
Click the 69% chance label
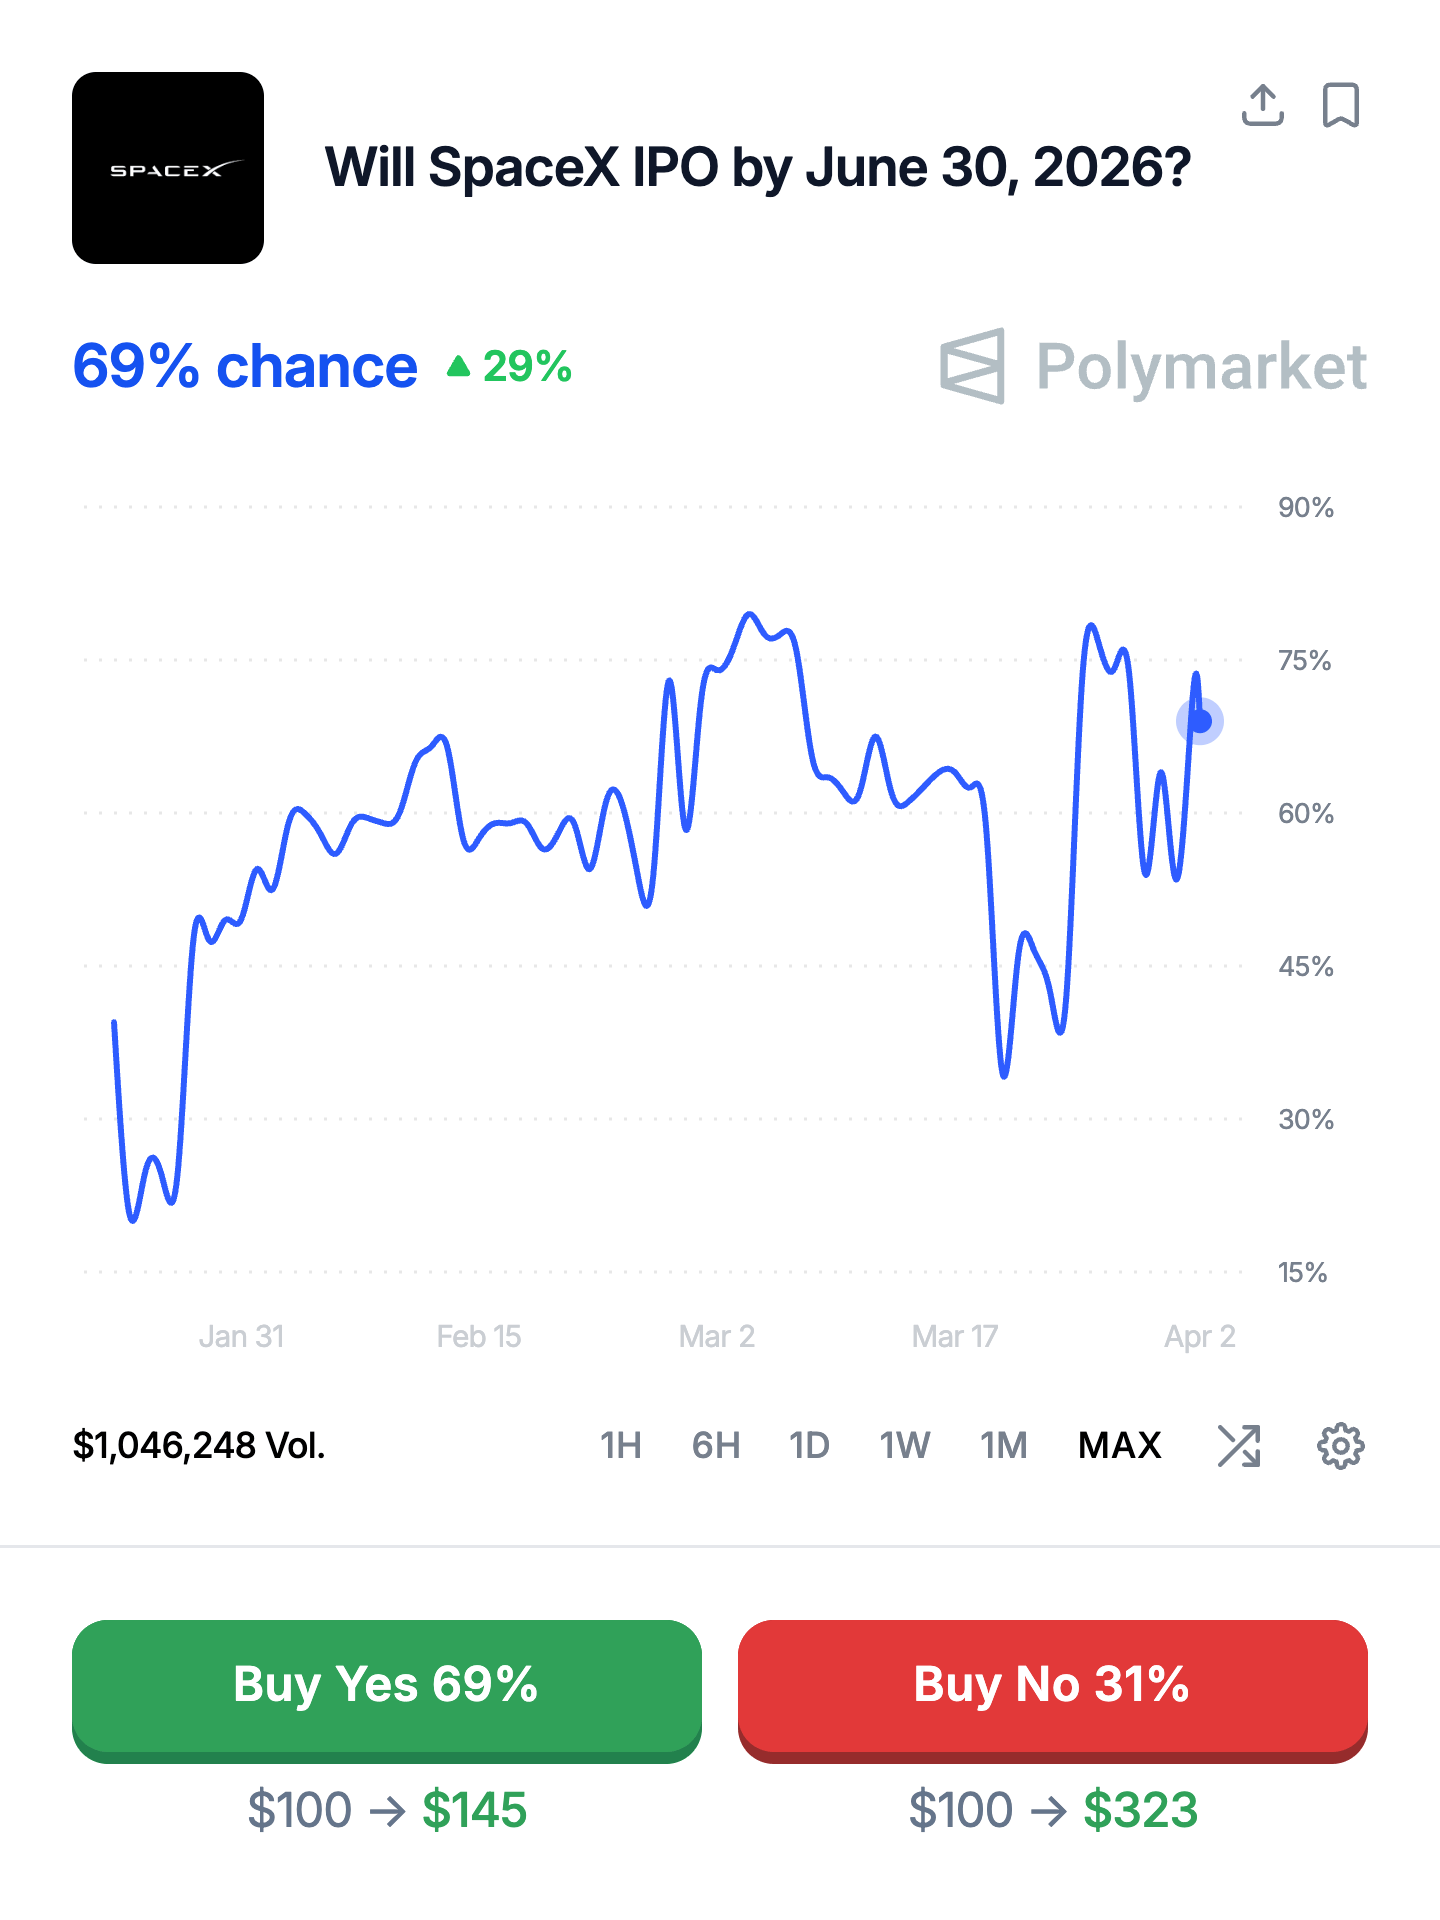[245, 367]
